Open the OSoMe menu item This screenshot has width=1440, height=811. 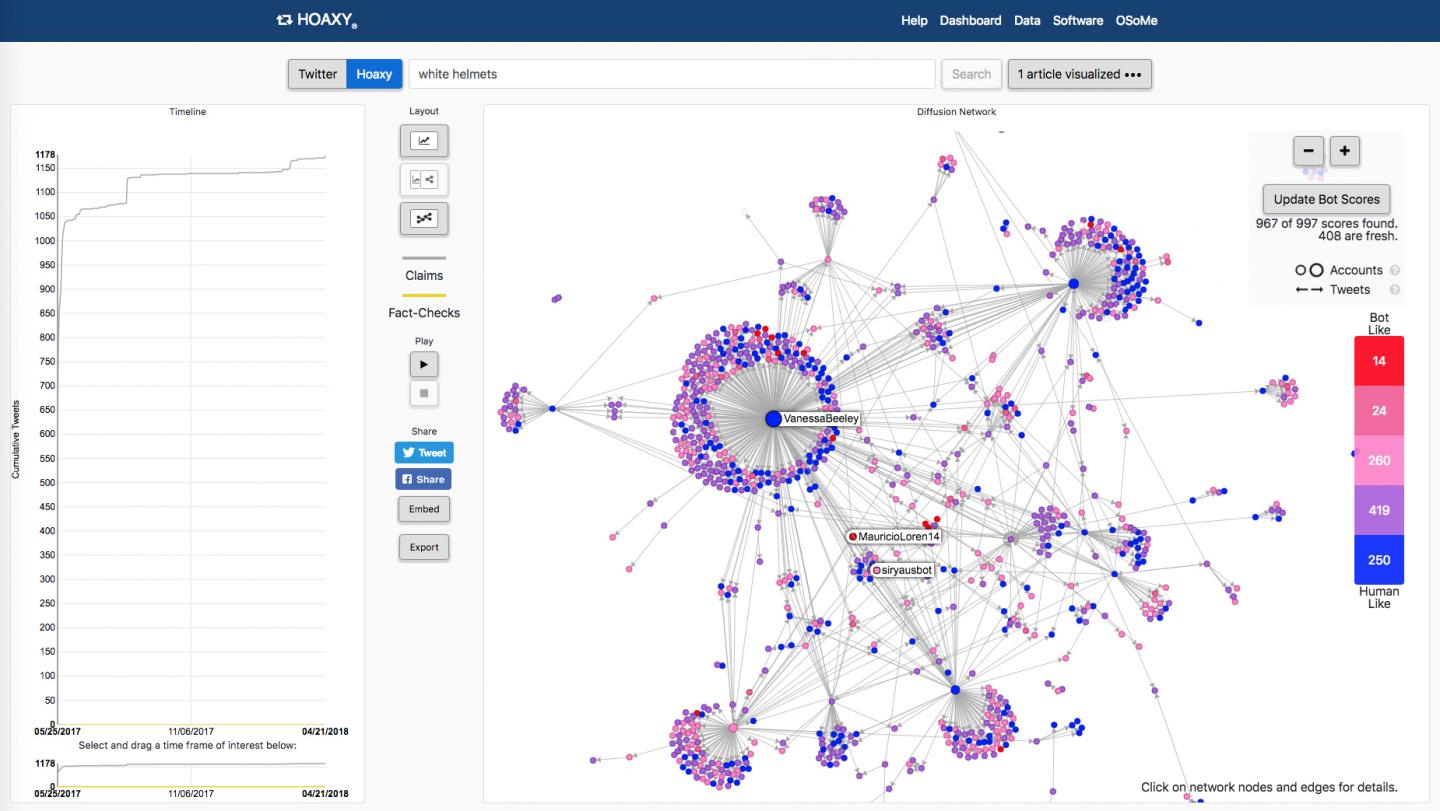(1137, 20)
